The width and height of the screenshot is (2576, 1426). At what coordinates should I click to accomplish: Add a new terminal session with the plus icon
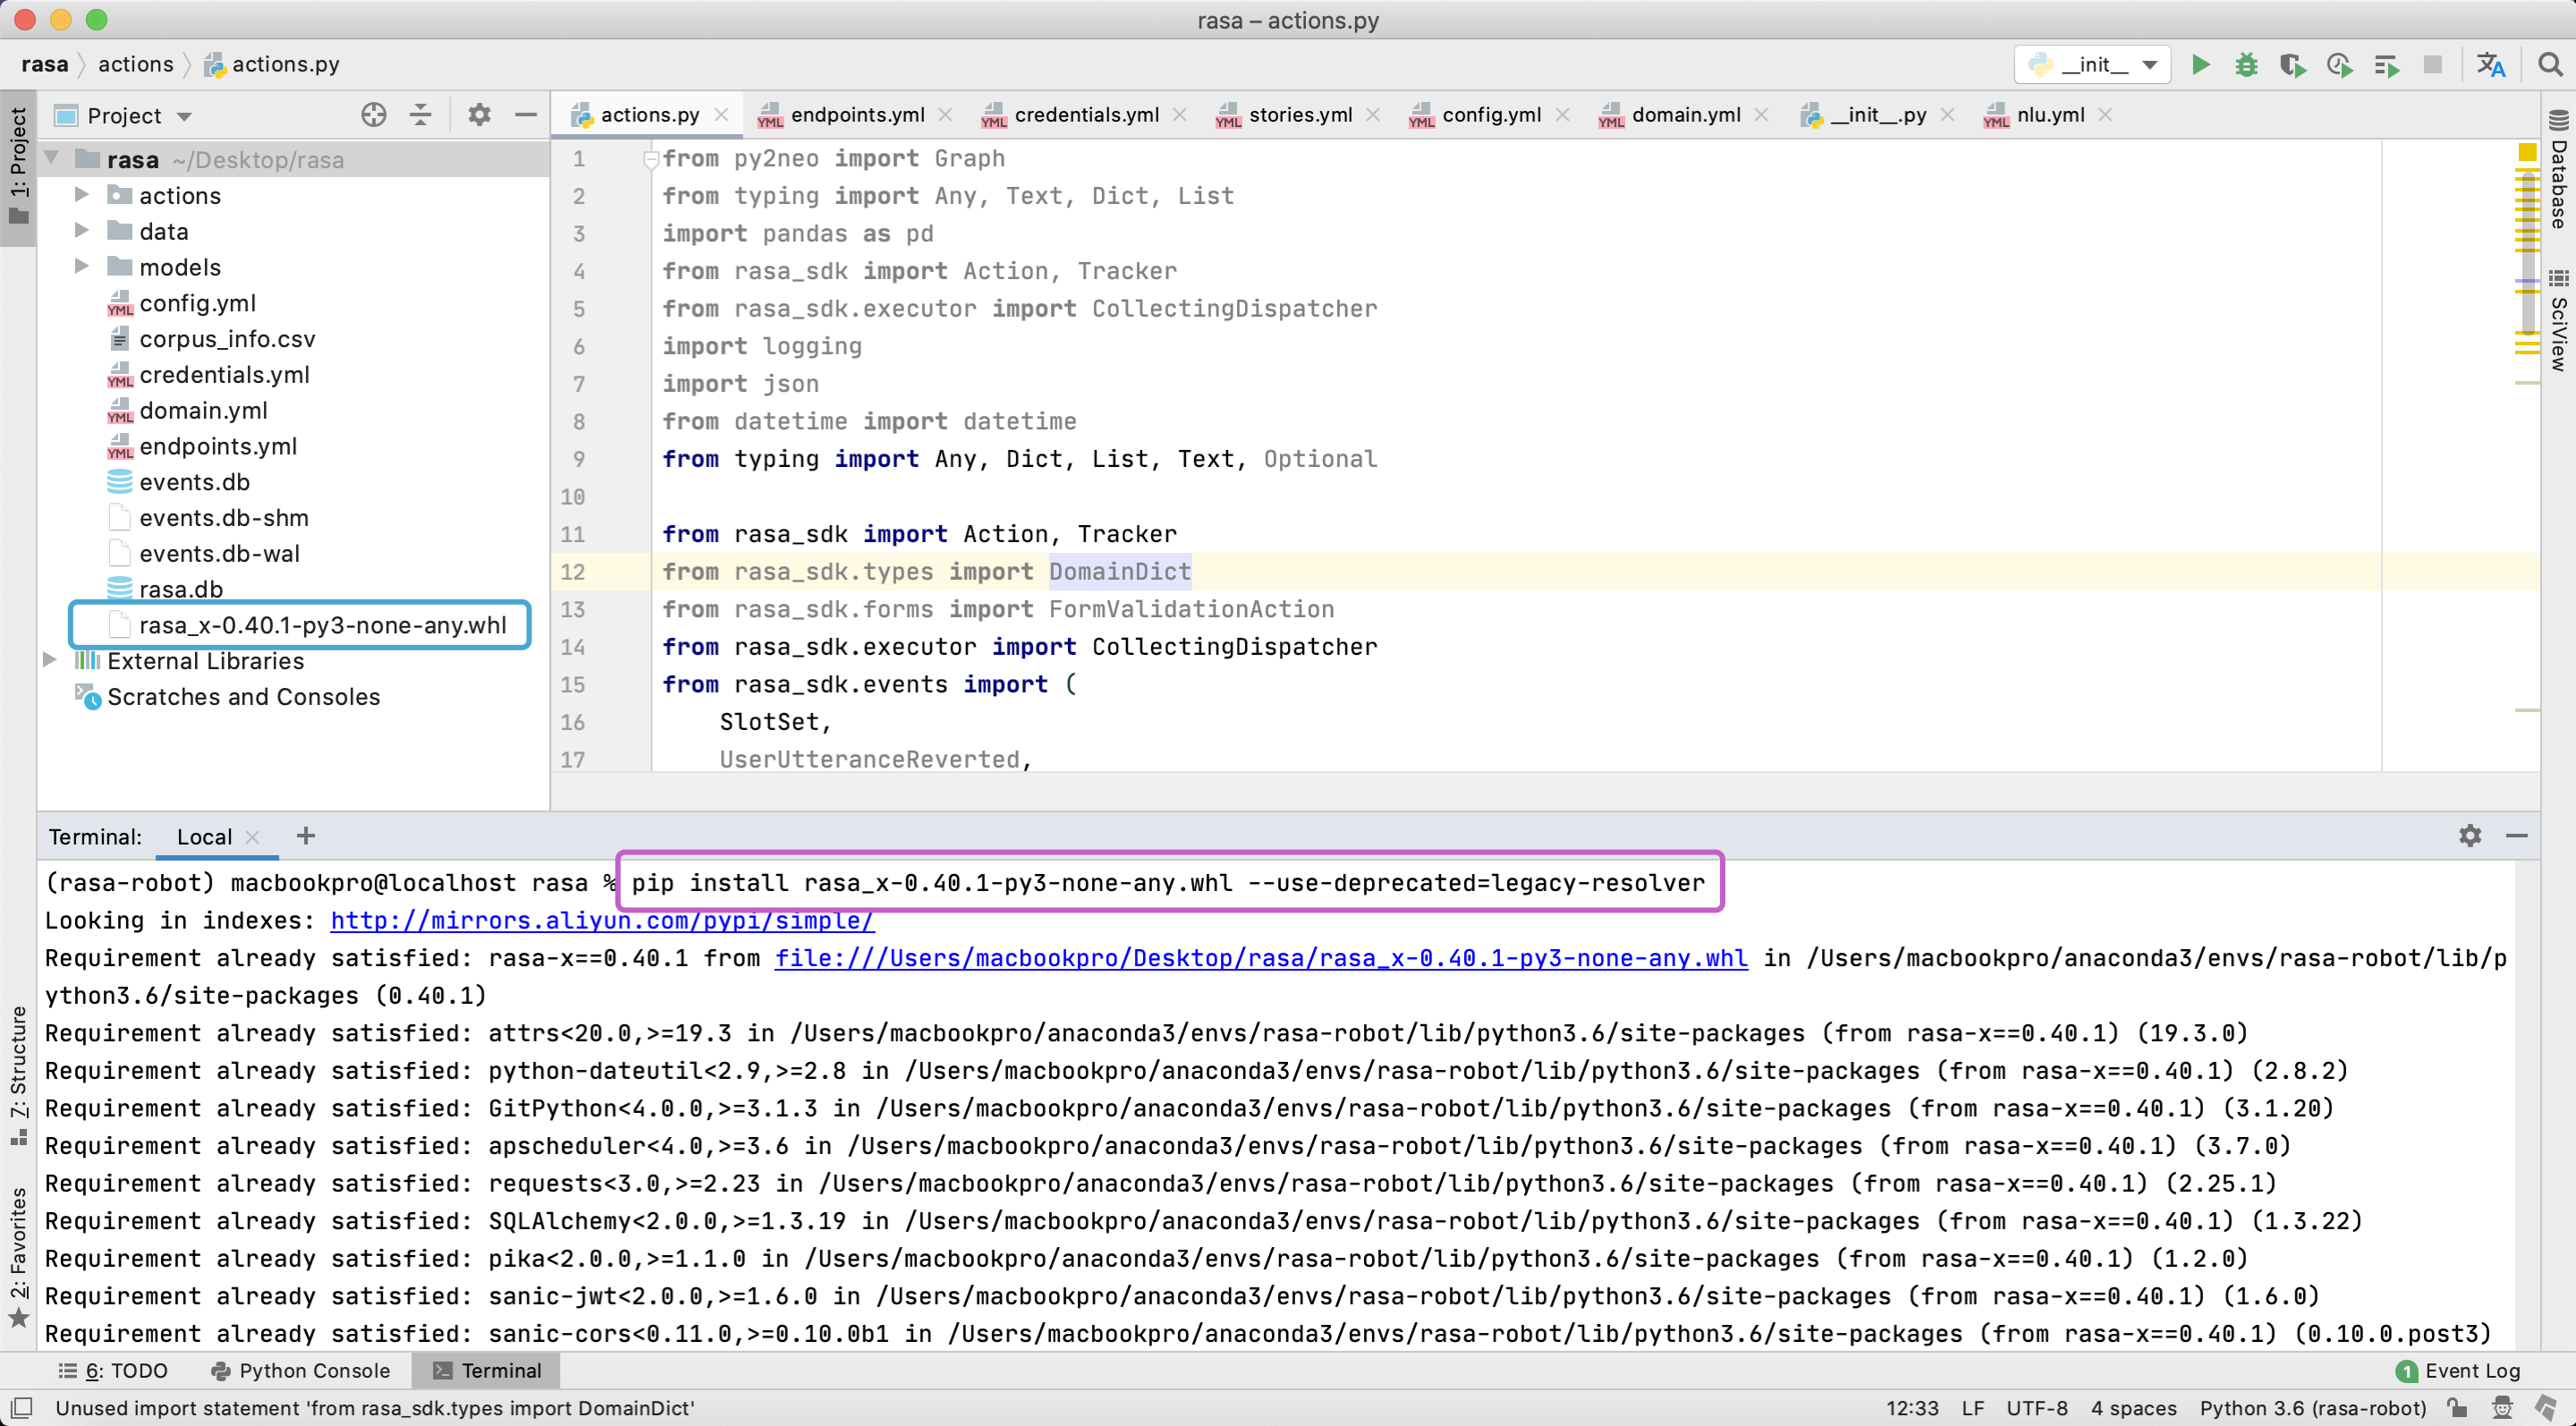(x=306, y=836)
